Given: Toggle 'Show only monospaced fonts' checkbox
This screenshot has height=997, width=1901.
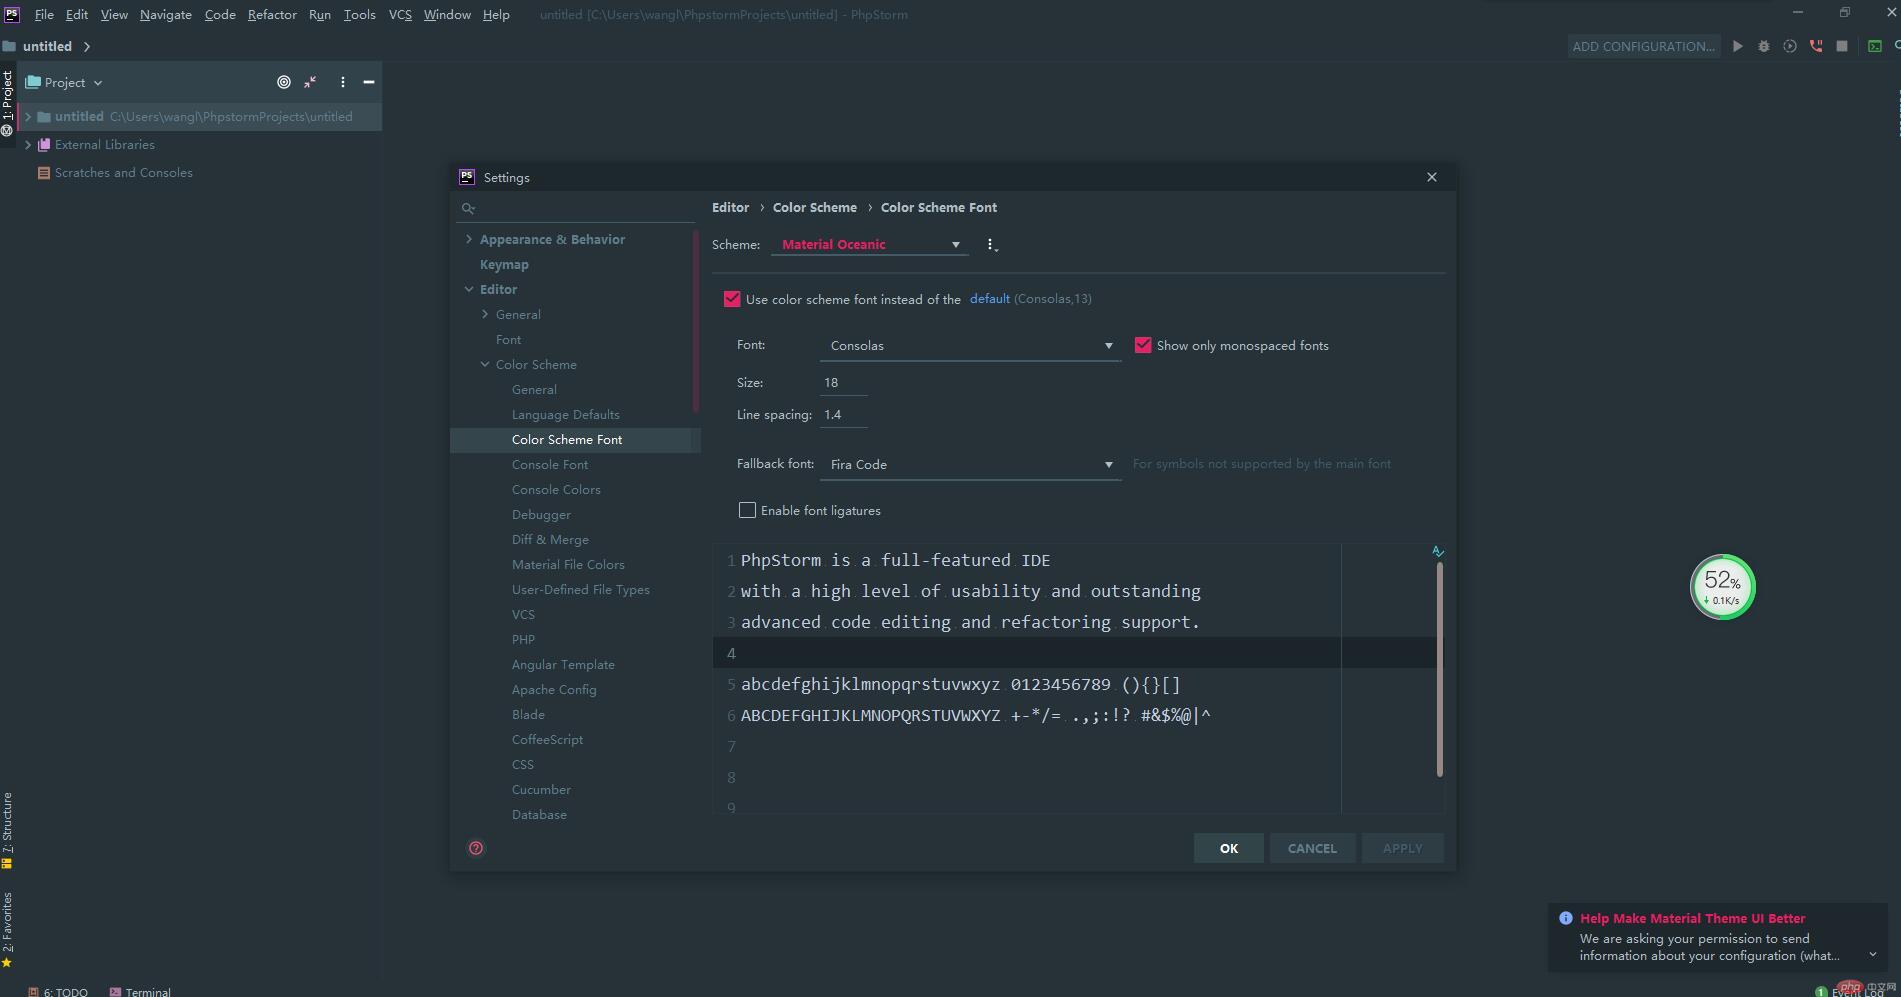Looking at the screenshot, I should 1143,345.
